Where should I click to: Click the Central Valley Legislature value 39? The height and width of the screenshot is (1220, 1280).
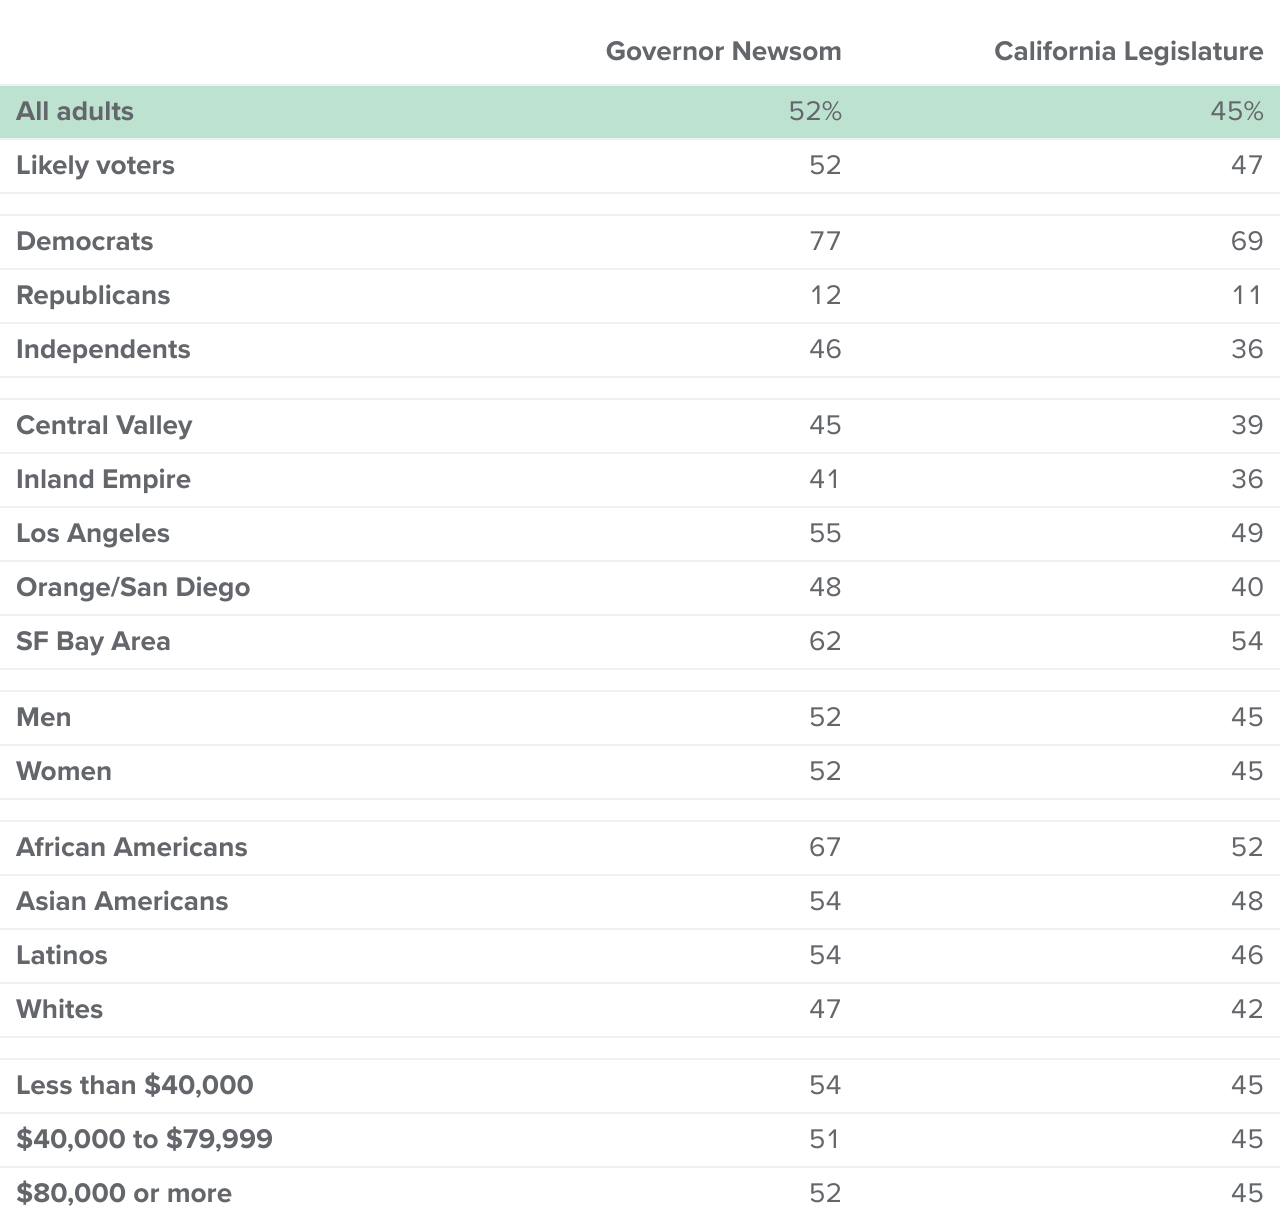(1247, 425)
